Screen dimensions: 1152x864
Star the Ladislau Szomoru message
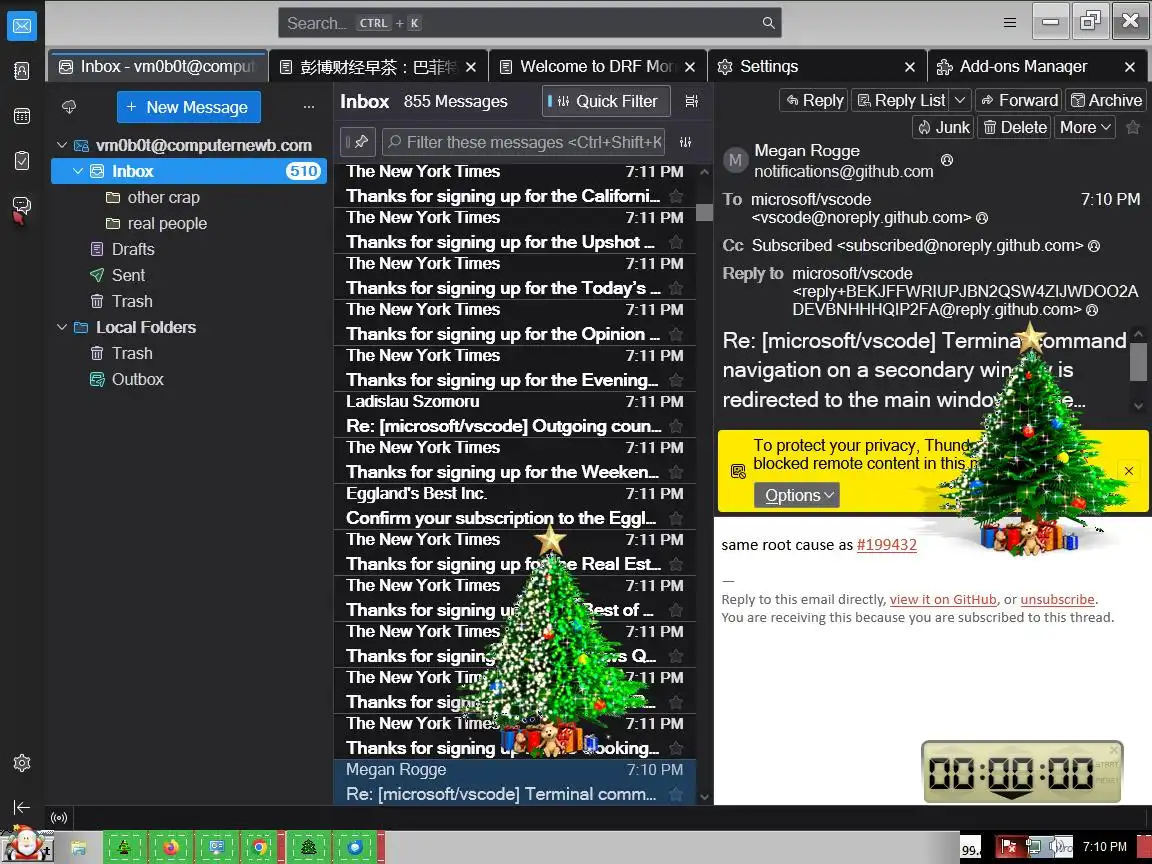point(676,426)
